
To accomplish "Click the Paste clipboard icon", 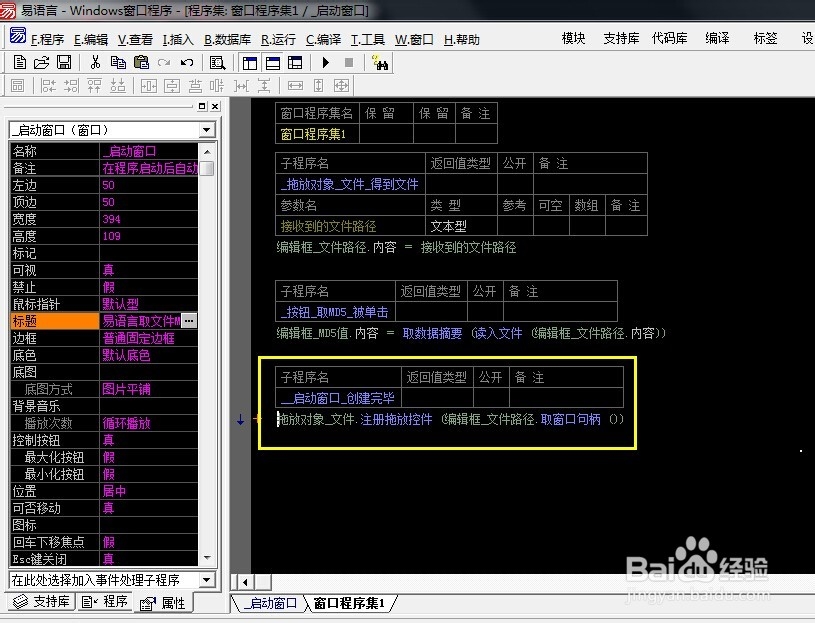I will click(141, 63).
